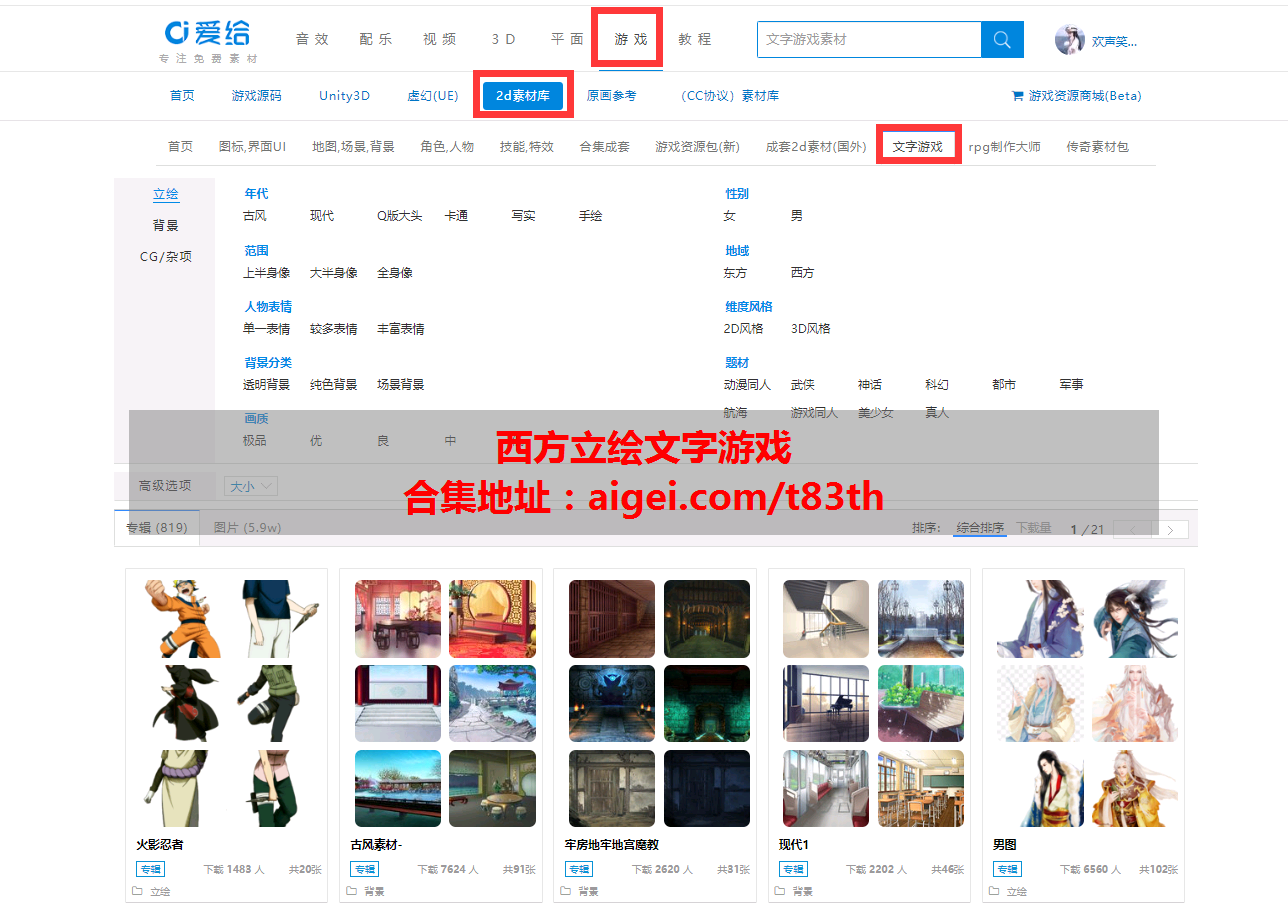Open the user avatar profile picture

click(x=1069, y=40)
